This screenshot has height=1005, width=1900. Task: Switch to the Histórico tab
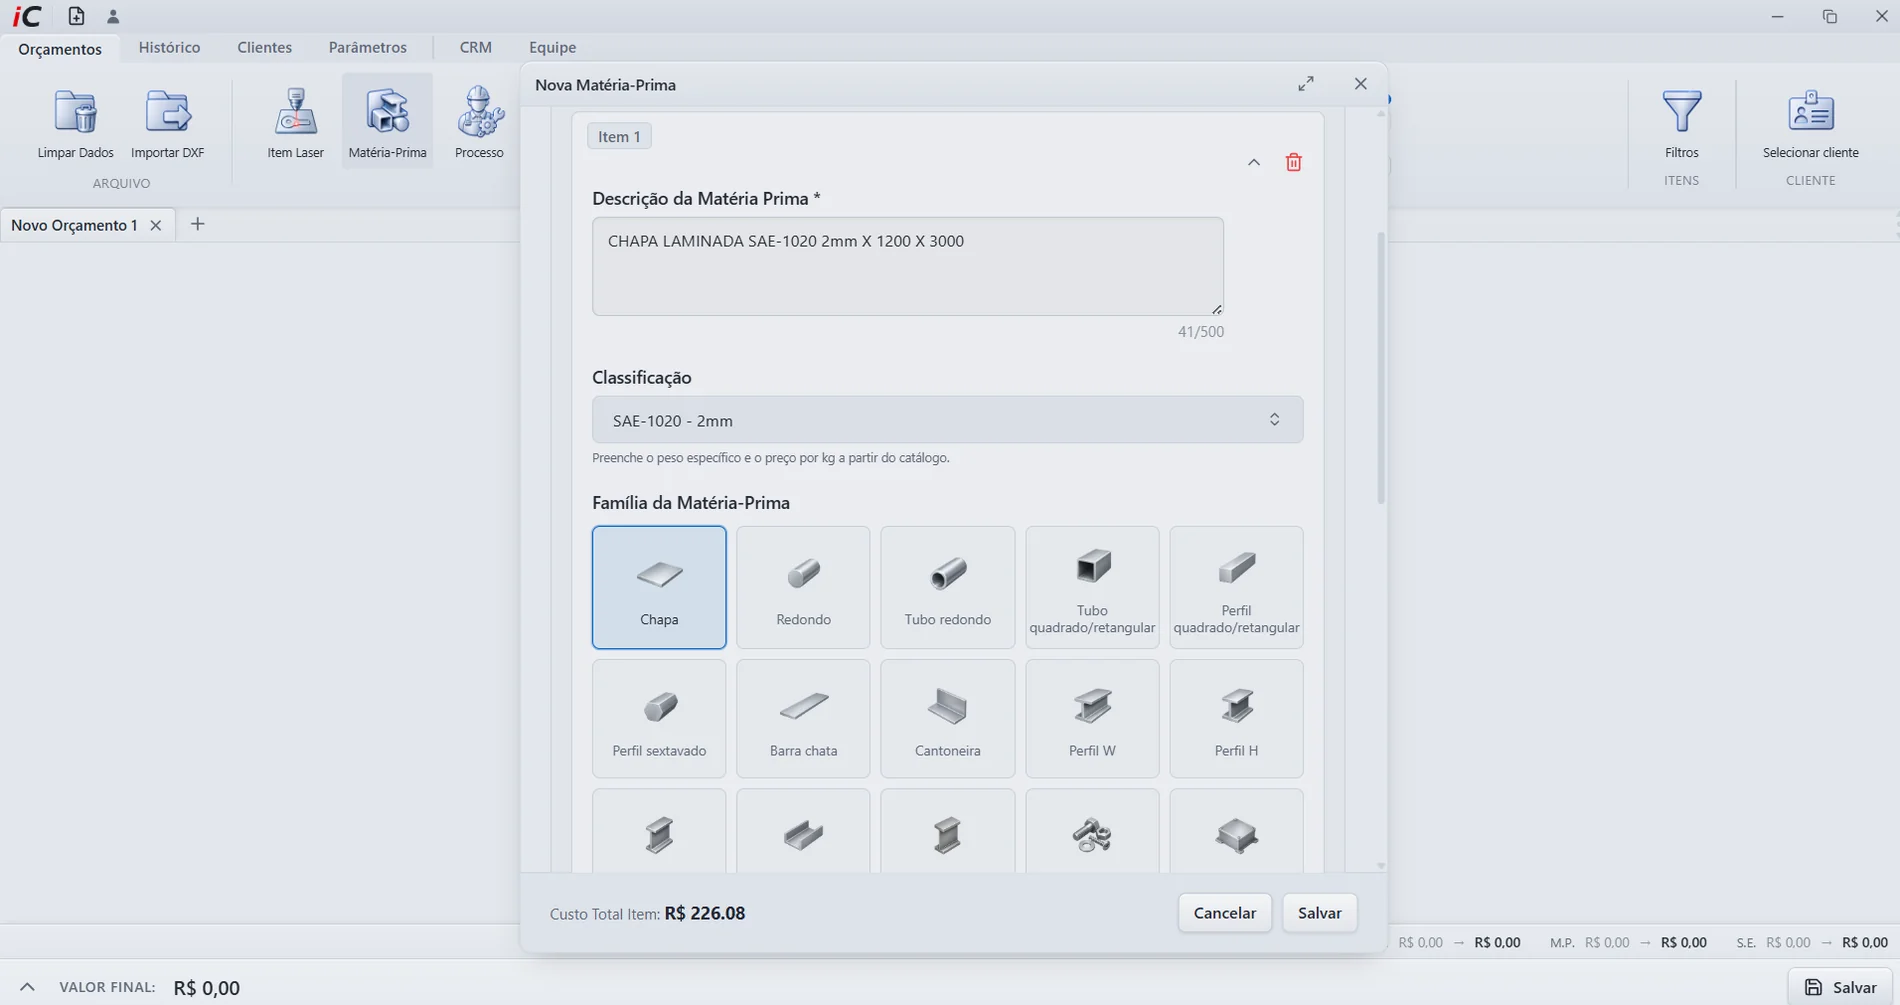click(x=169, y=47)
